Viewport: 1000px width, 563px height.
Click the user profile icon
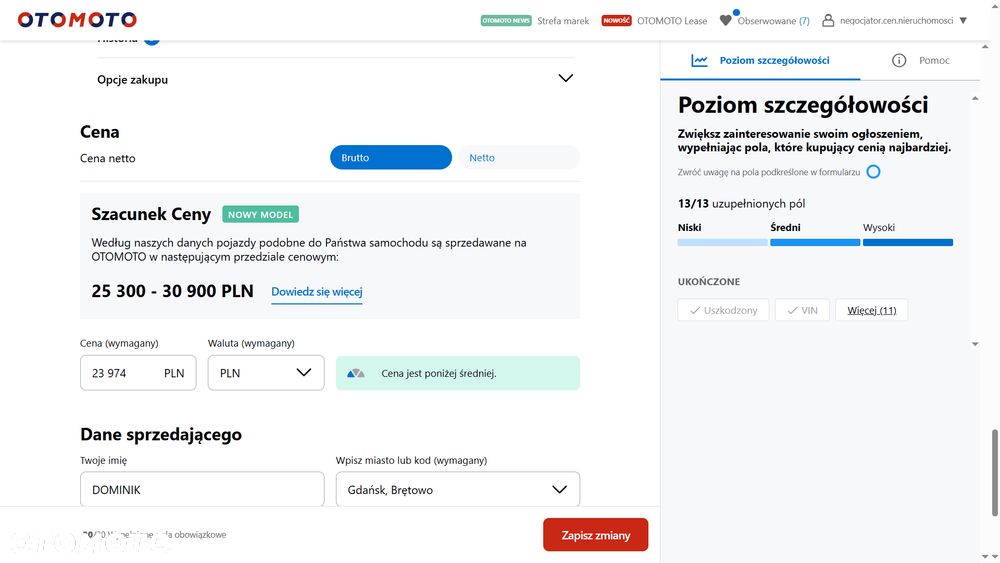[x=828, y=20]
